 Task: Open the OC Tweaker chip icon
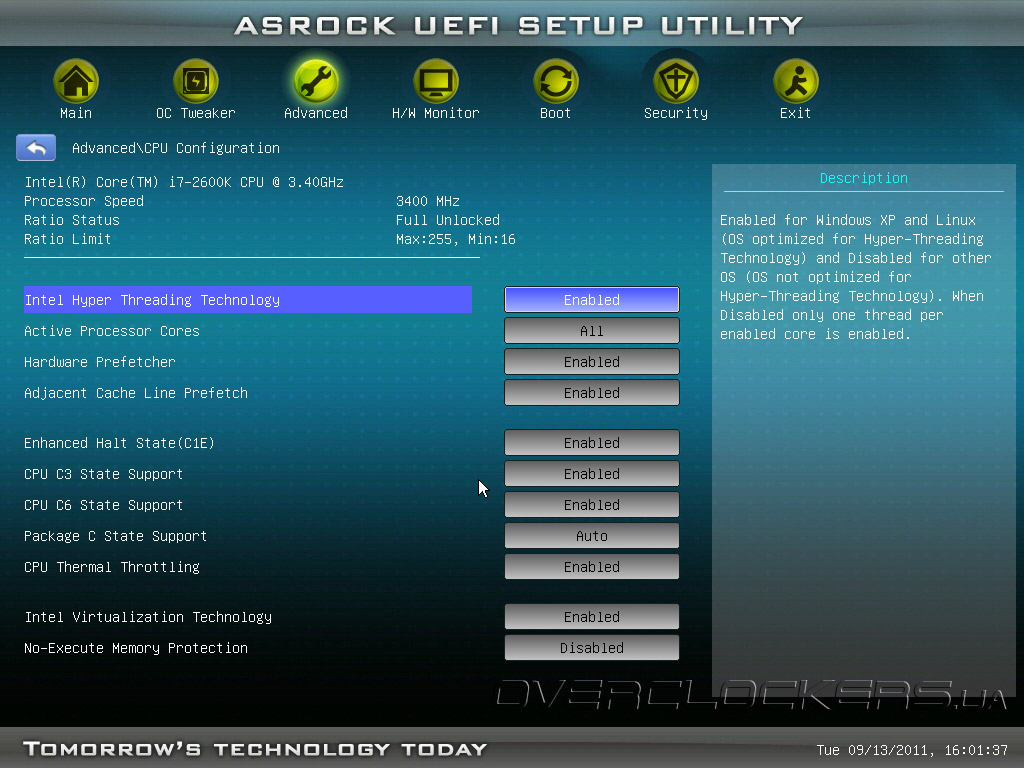pos(195,81)
